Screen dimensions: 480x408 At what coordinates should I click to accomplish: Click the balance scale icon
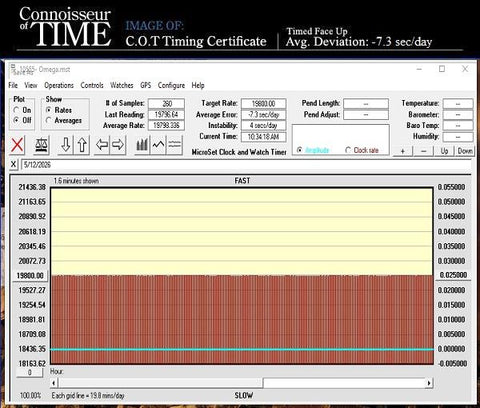(x=42, y=145)
